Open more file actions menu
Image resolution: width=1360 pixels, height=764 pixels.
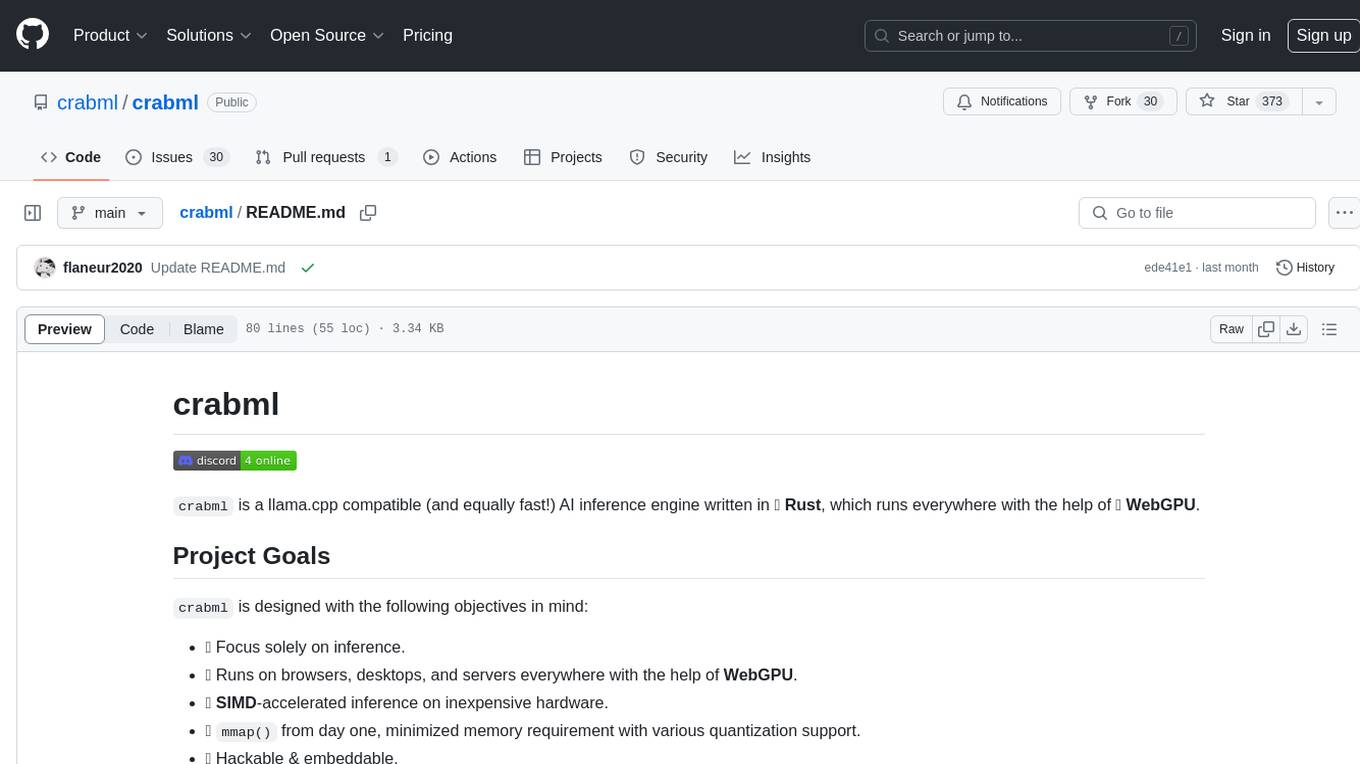(x=1344, y=213)
